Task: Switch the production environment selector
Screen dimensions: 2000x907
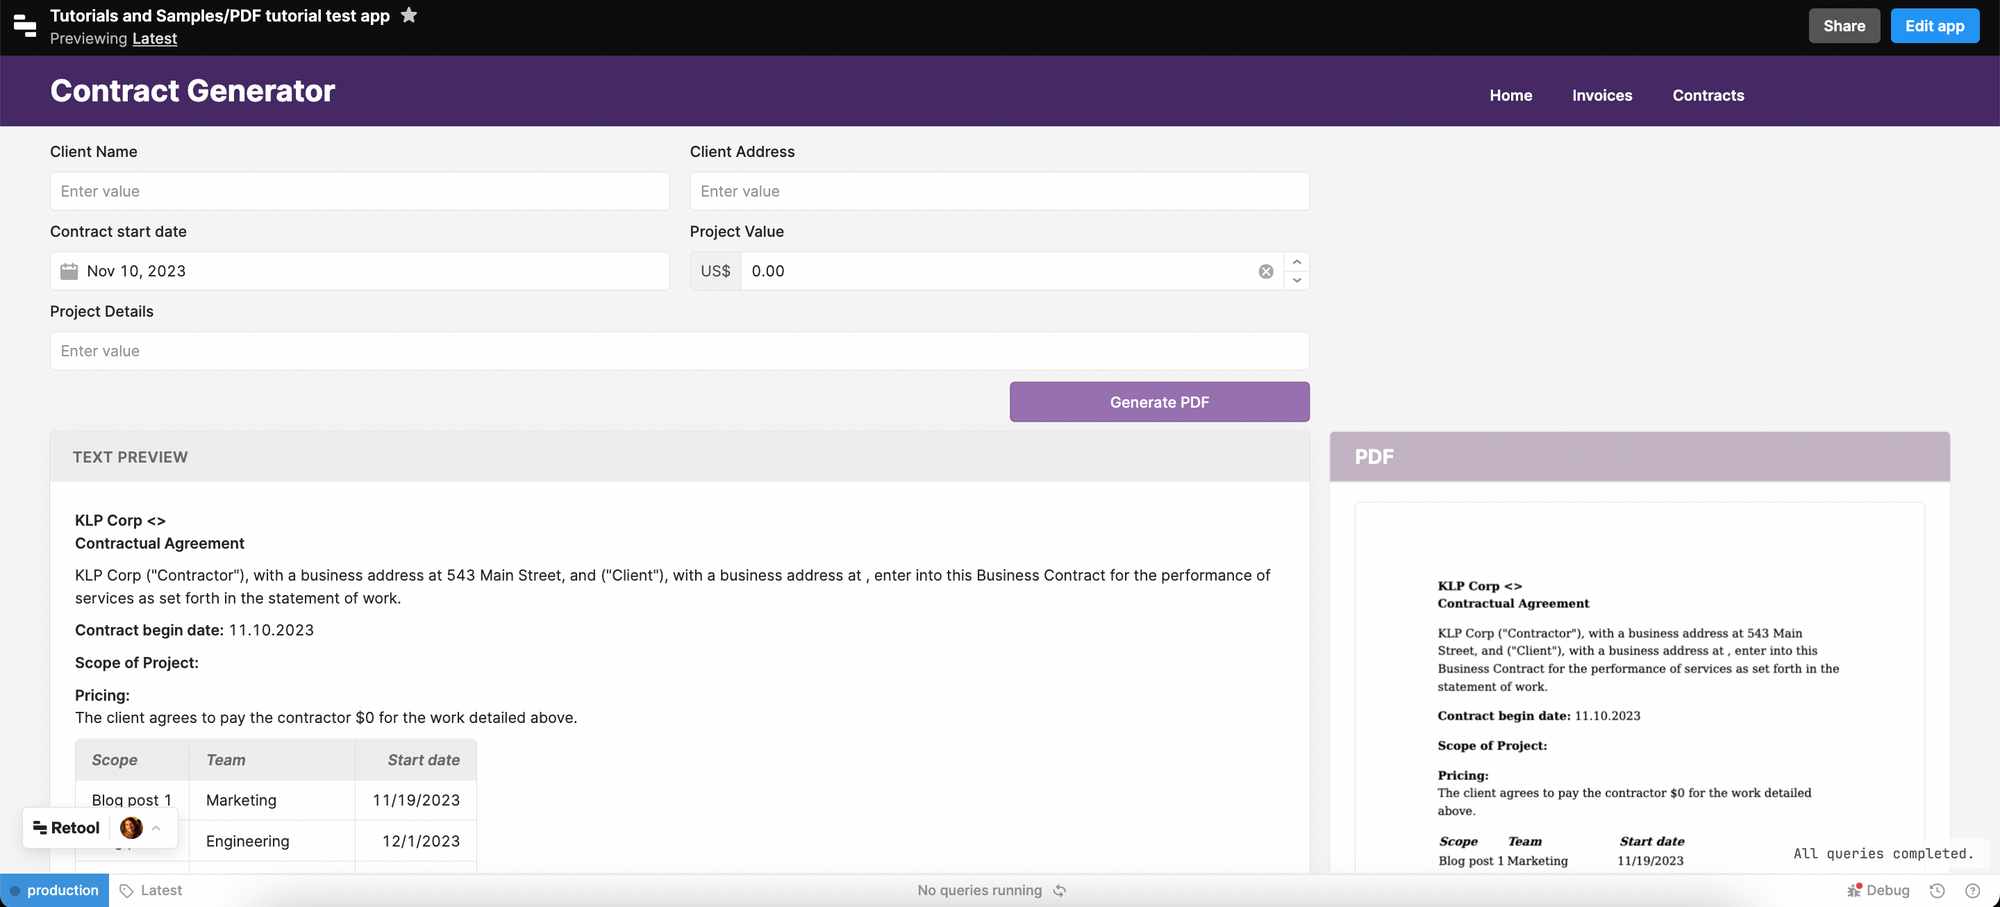Action: [55, 890]
